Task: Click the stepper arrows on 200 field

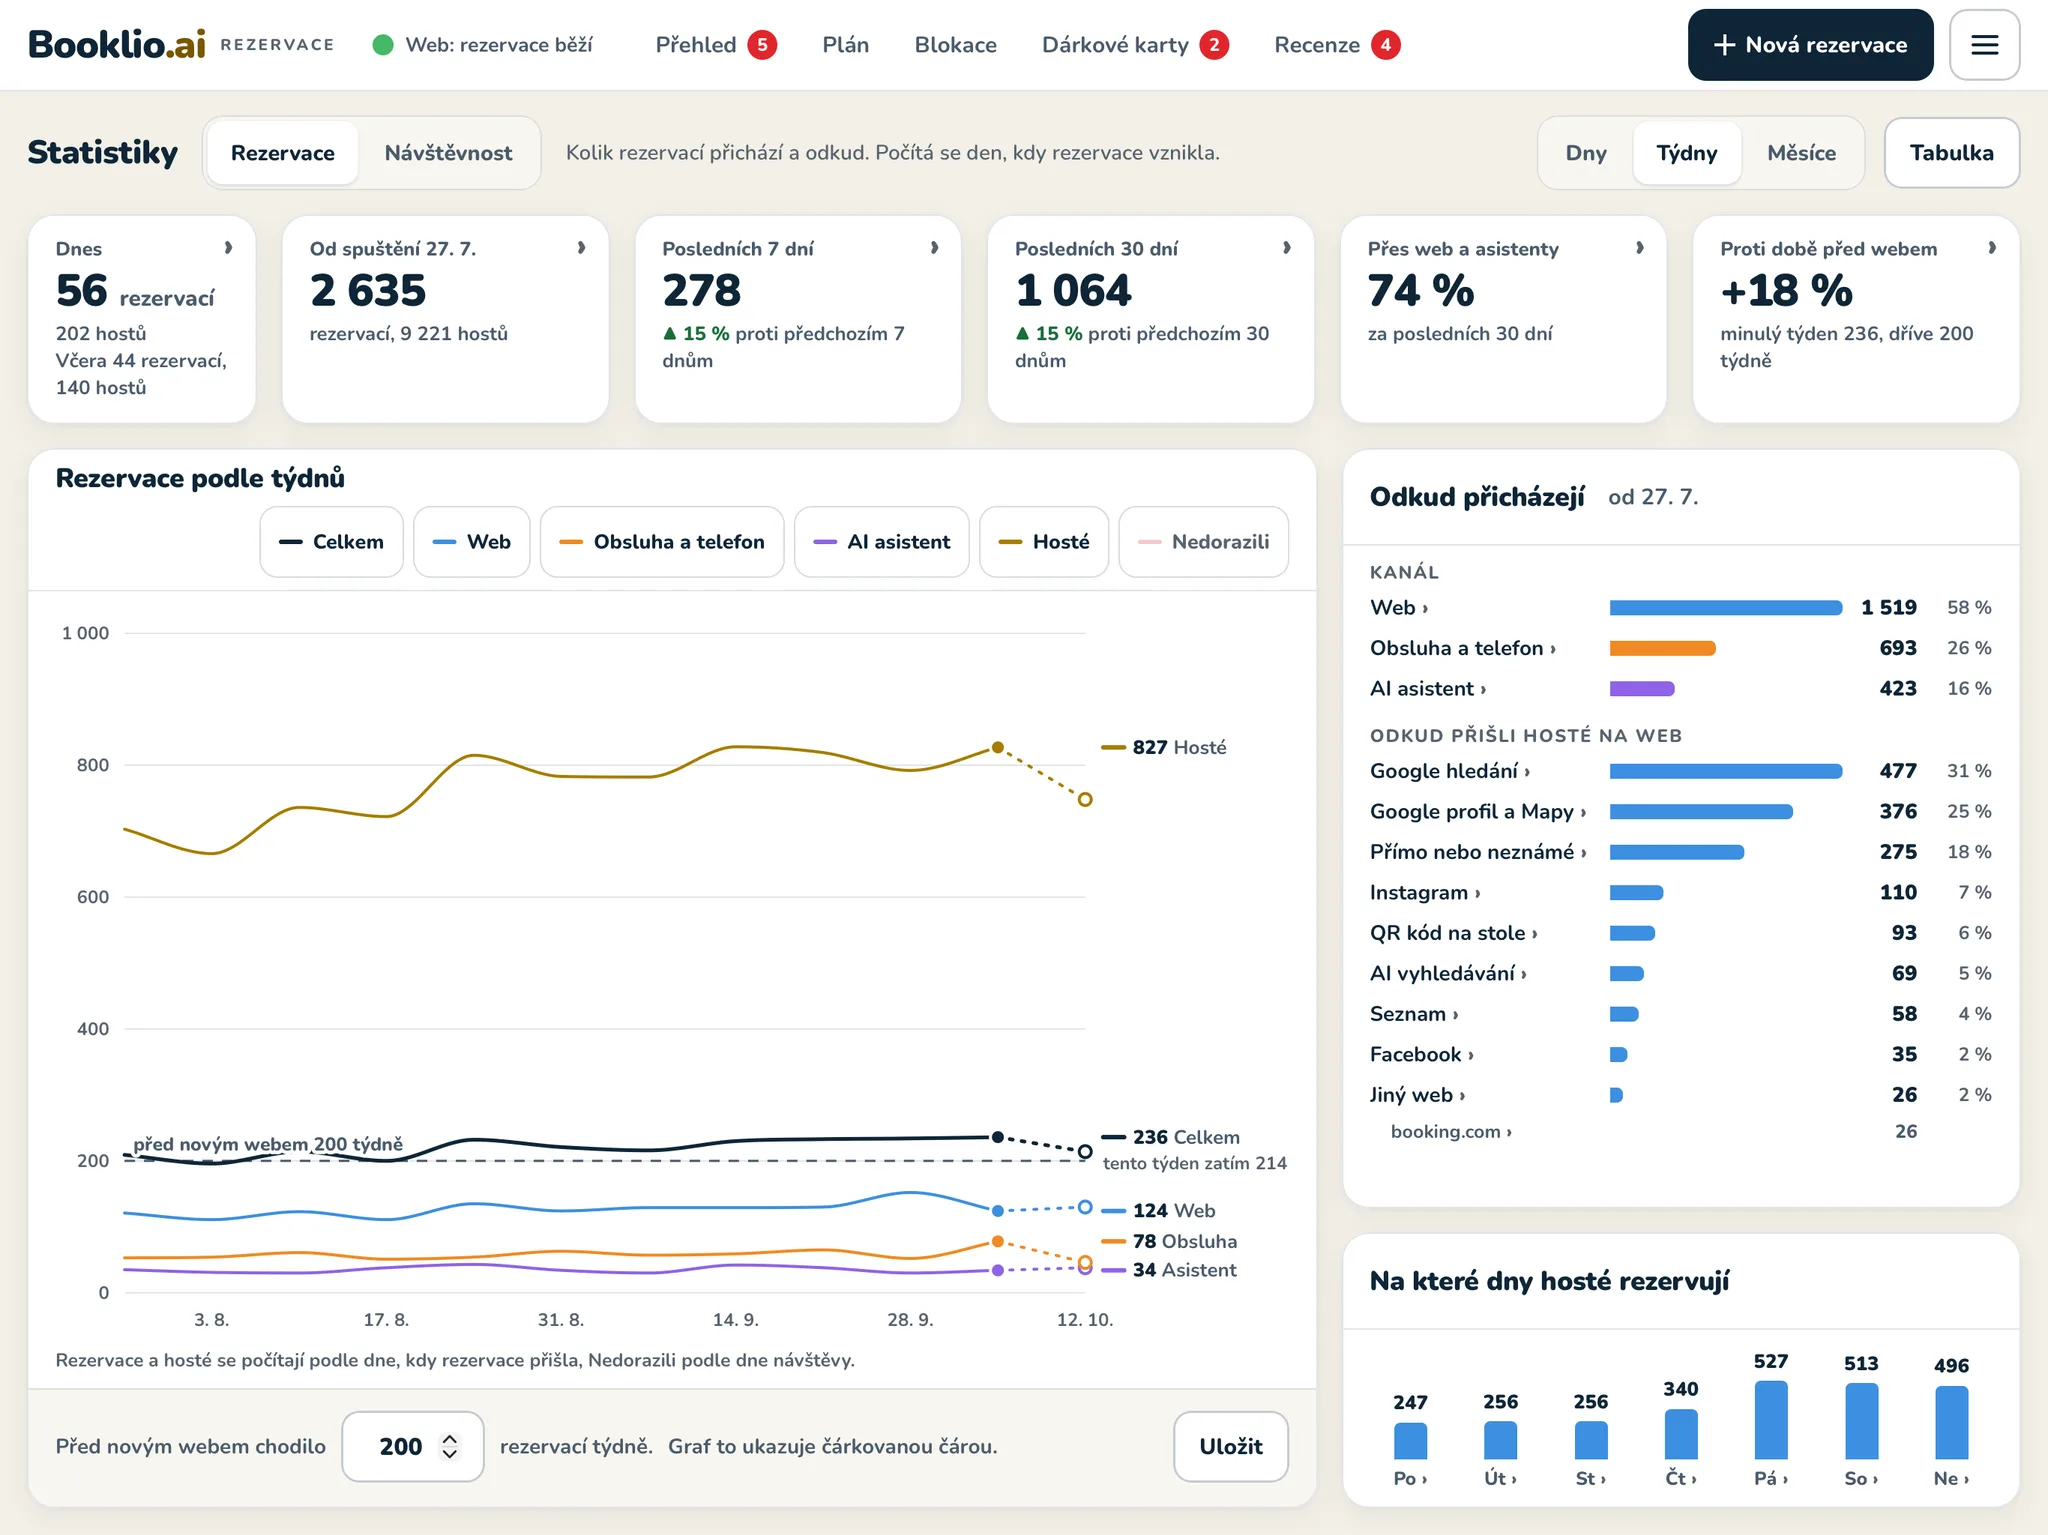Action: (450, 1446)
